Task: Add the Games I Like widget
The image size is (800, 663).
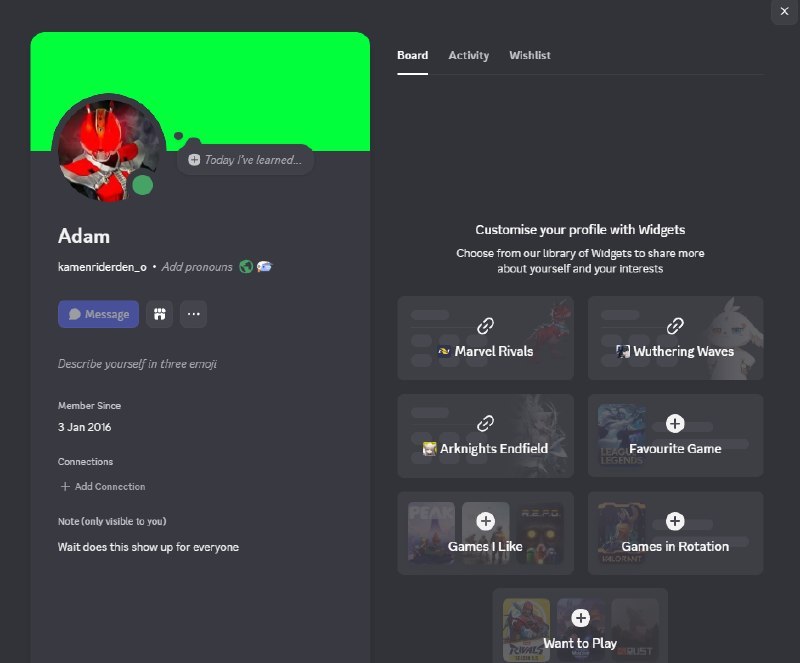Action: 485,533
